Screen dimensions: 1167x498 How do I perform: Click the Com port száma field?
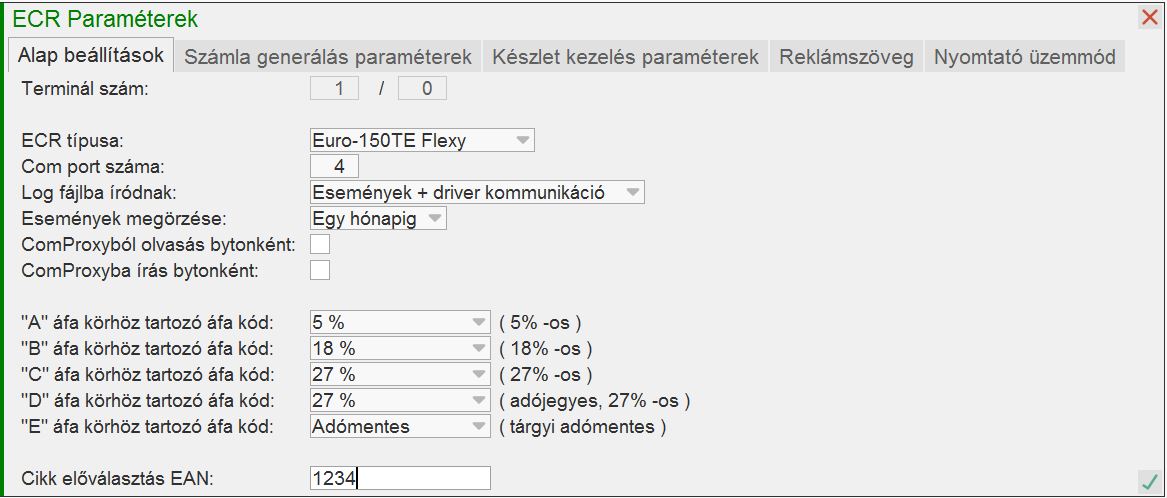334,166
